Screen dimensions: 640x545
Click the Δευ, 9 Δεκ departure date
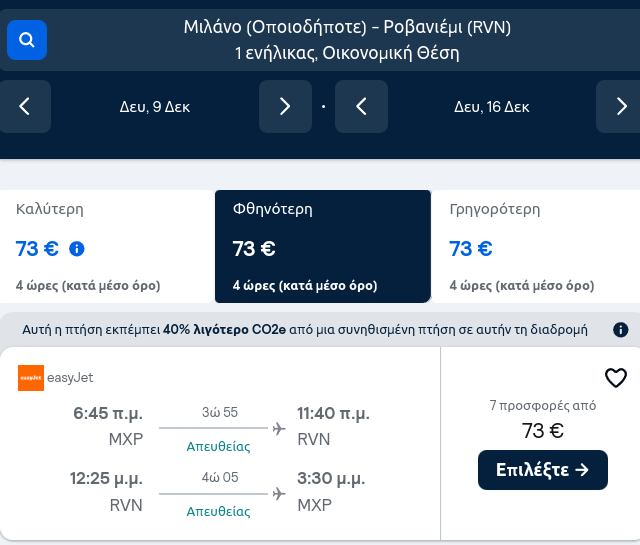(x=155, y=107)
